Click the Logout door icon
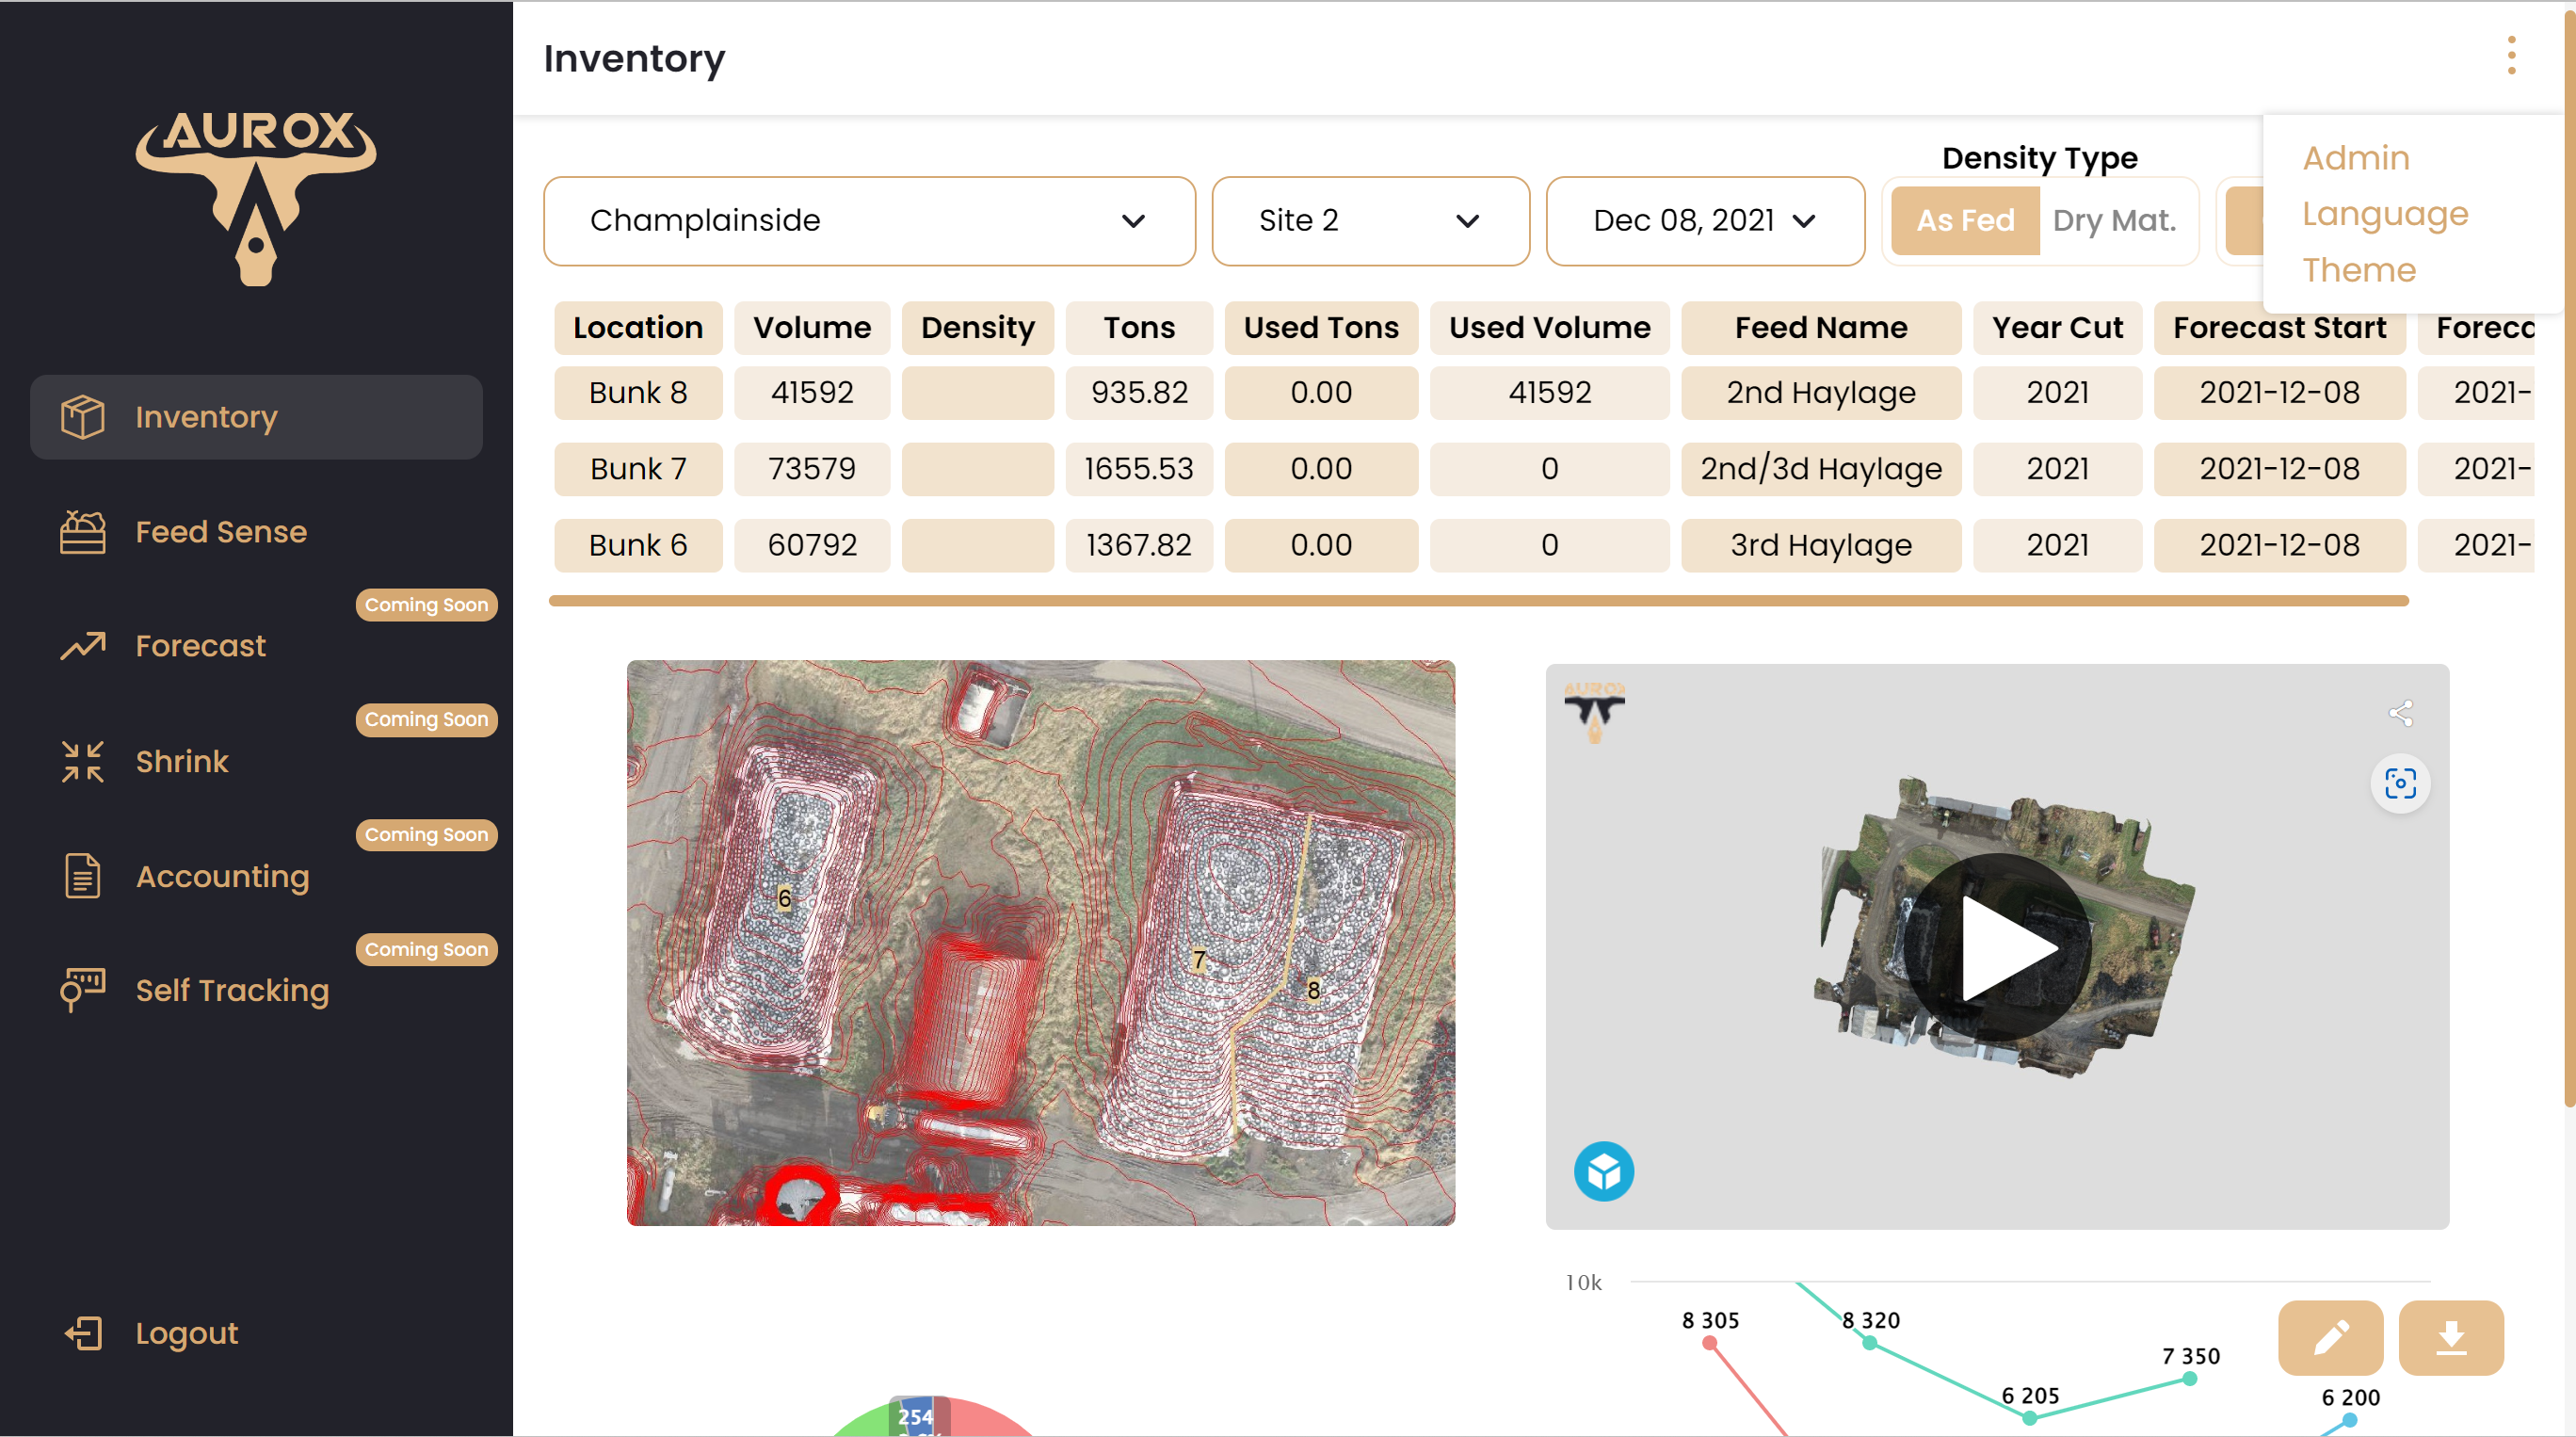 coord(84,1333)
